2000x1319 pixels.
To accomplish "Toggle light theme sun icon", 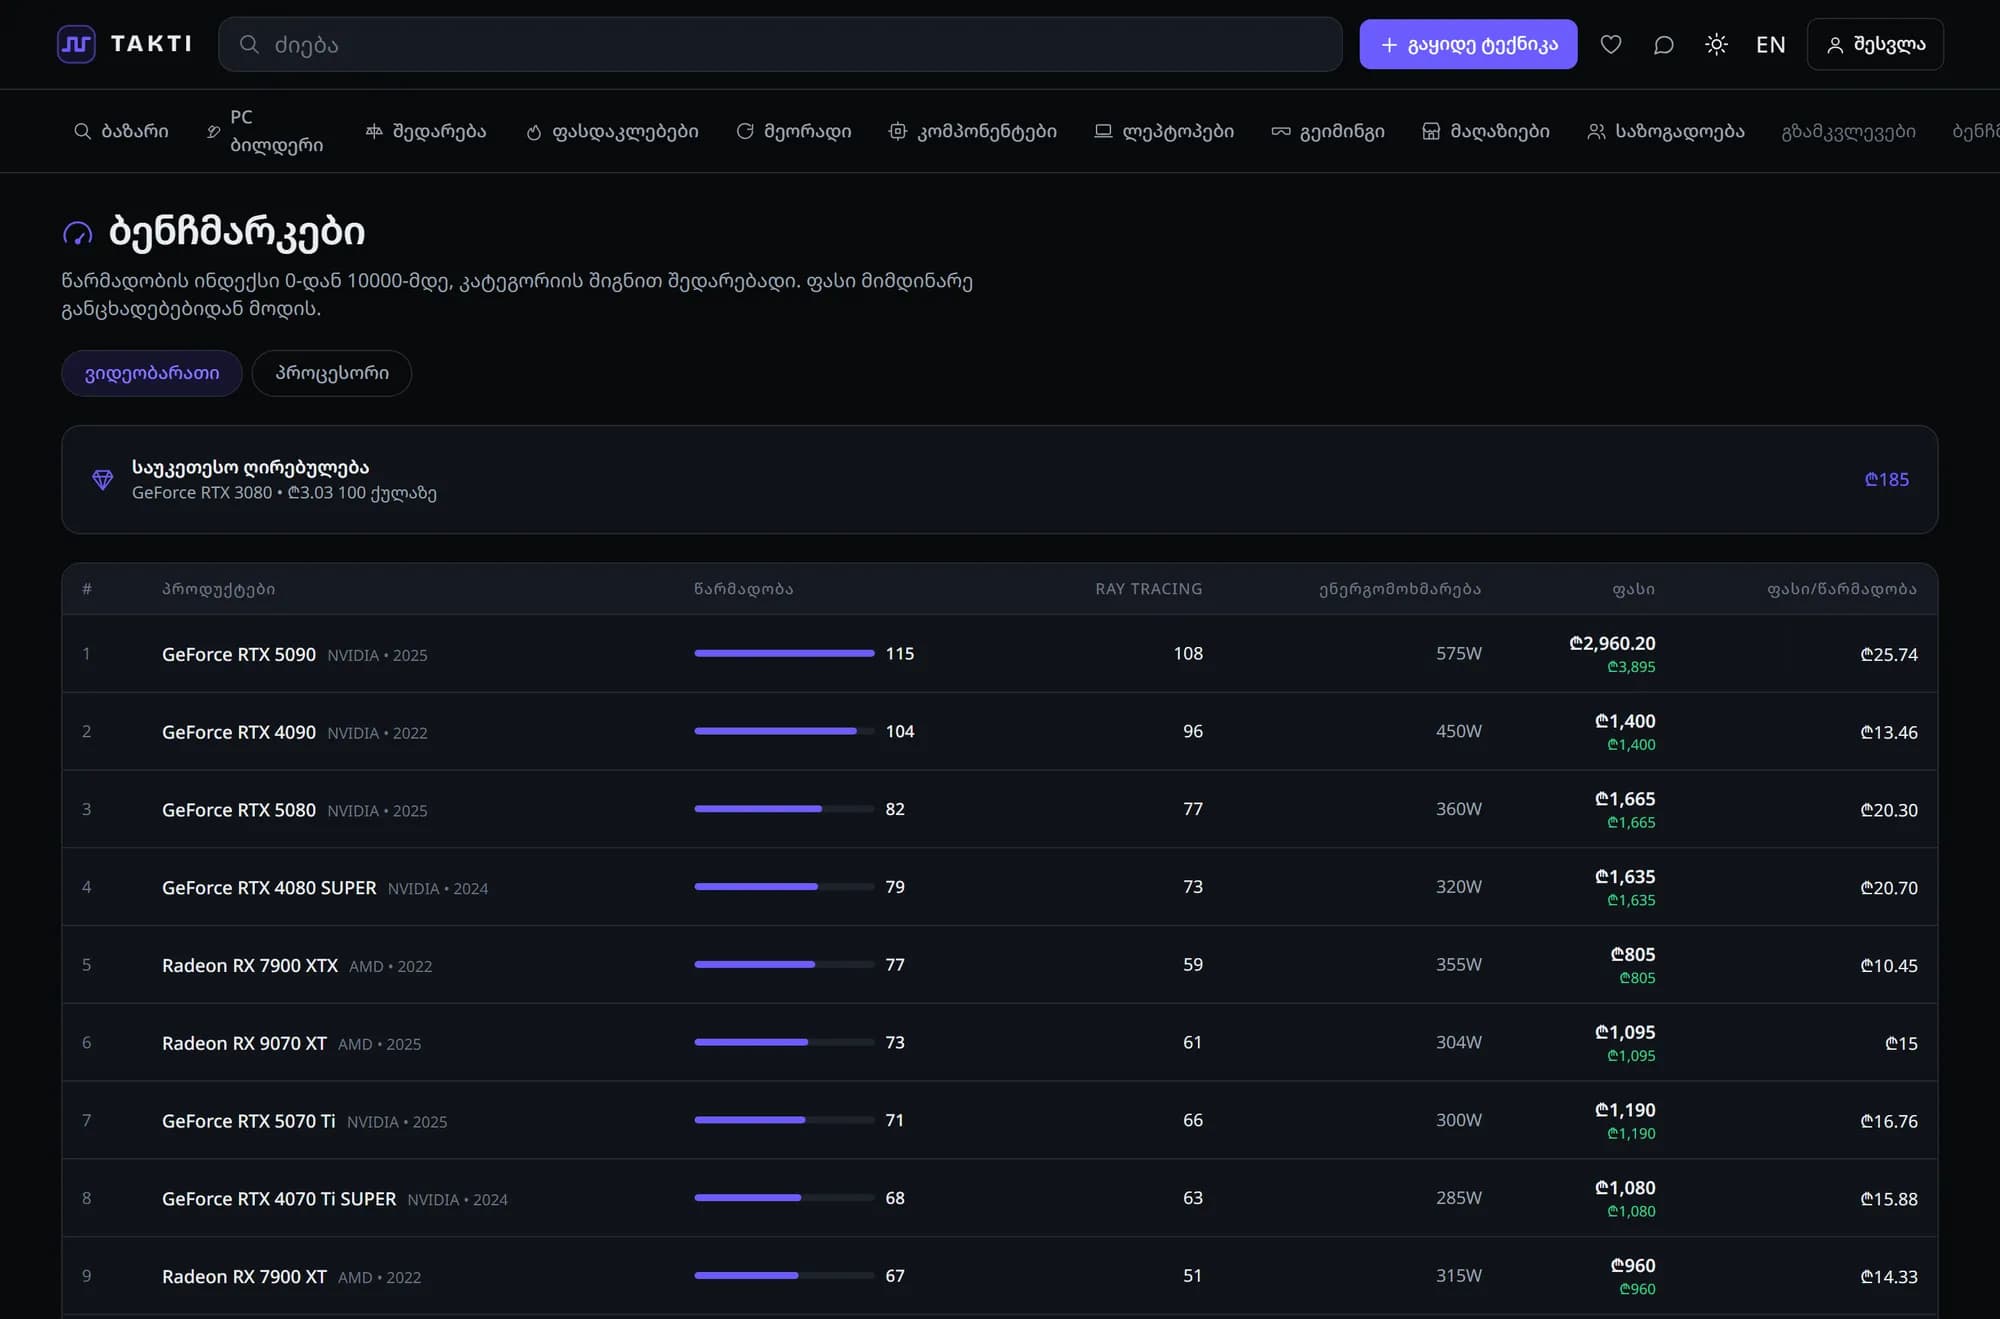I will 1716,44.
